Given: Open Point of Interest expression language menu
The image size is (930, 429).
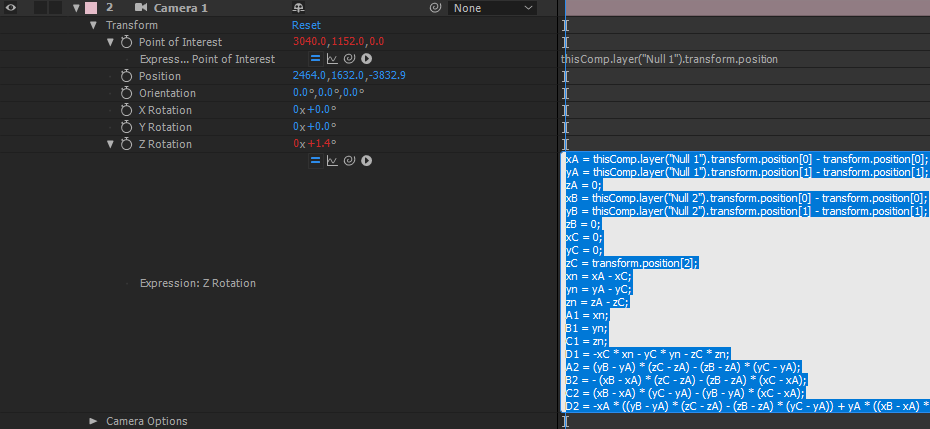Looking at the screenshot, I should click(366, 59).
